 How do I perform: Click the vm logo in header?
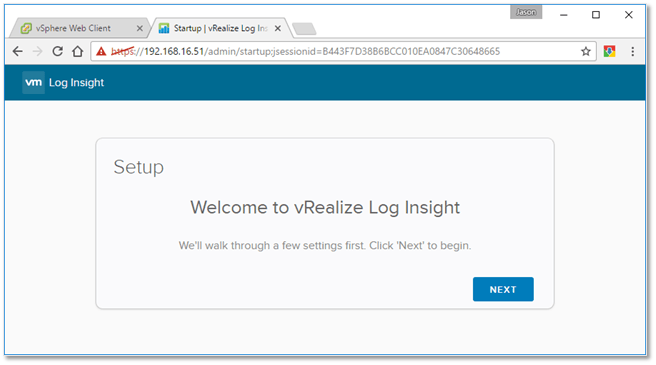tap(33, 82)
